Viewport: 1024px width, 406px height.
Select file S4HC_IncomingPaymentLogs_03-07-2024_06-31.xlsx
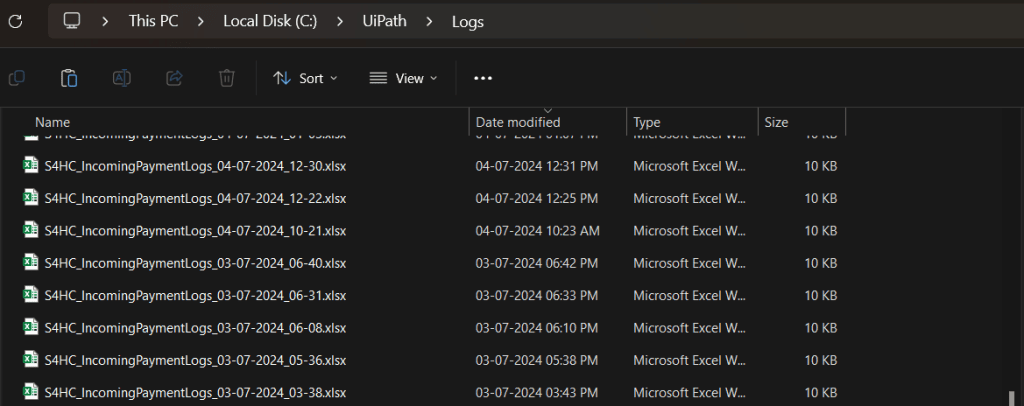pos(195,296)
